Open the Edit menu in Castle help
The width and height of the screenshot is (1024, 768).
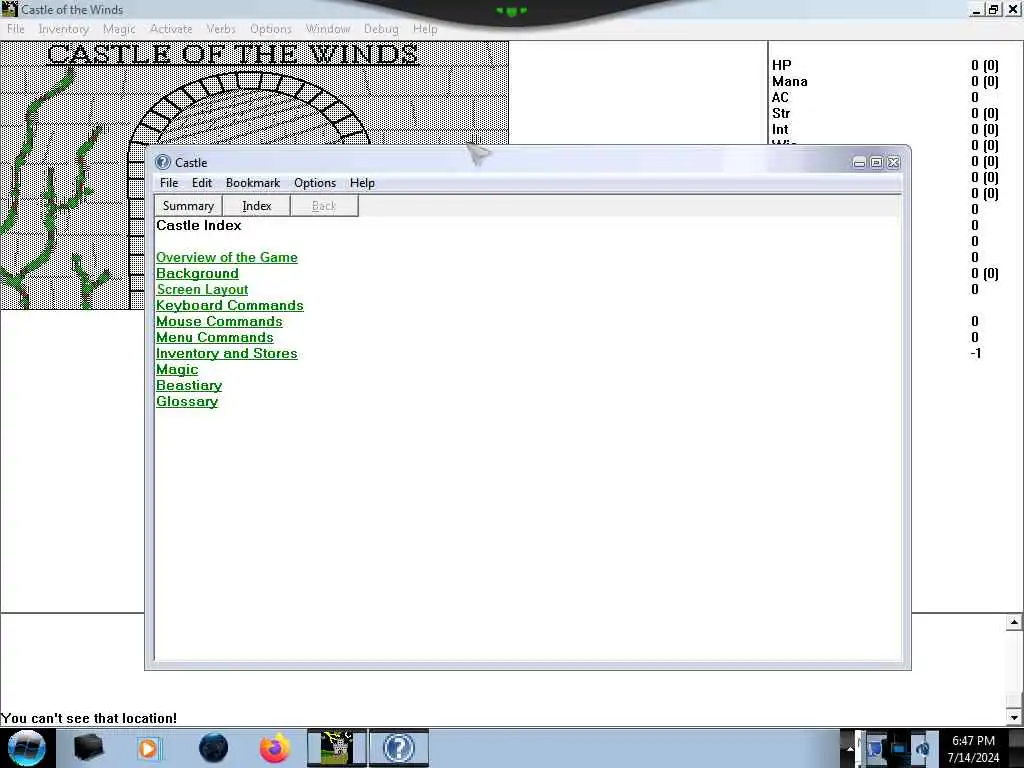click(x=202, y=183)
